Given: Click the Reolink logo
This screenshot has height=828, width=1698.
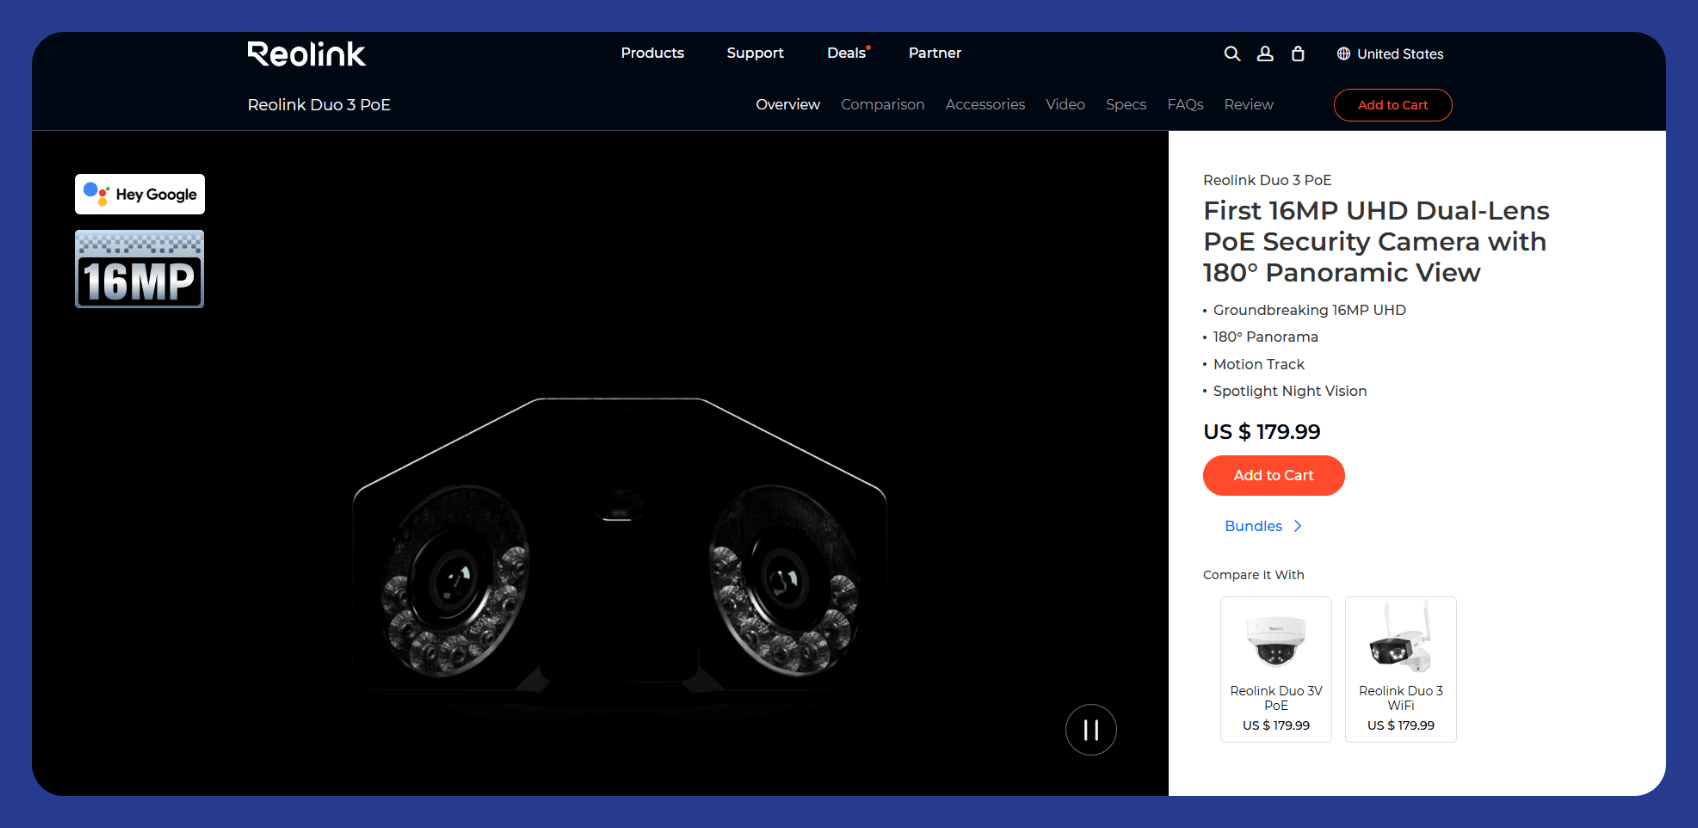Looking at the screenshot, I should click(x=306, y=54).
